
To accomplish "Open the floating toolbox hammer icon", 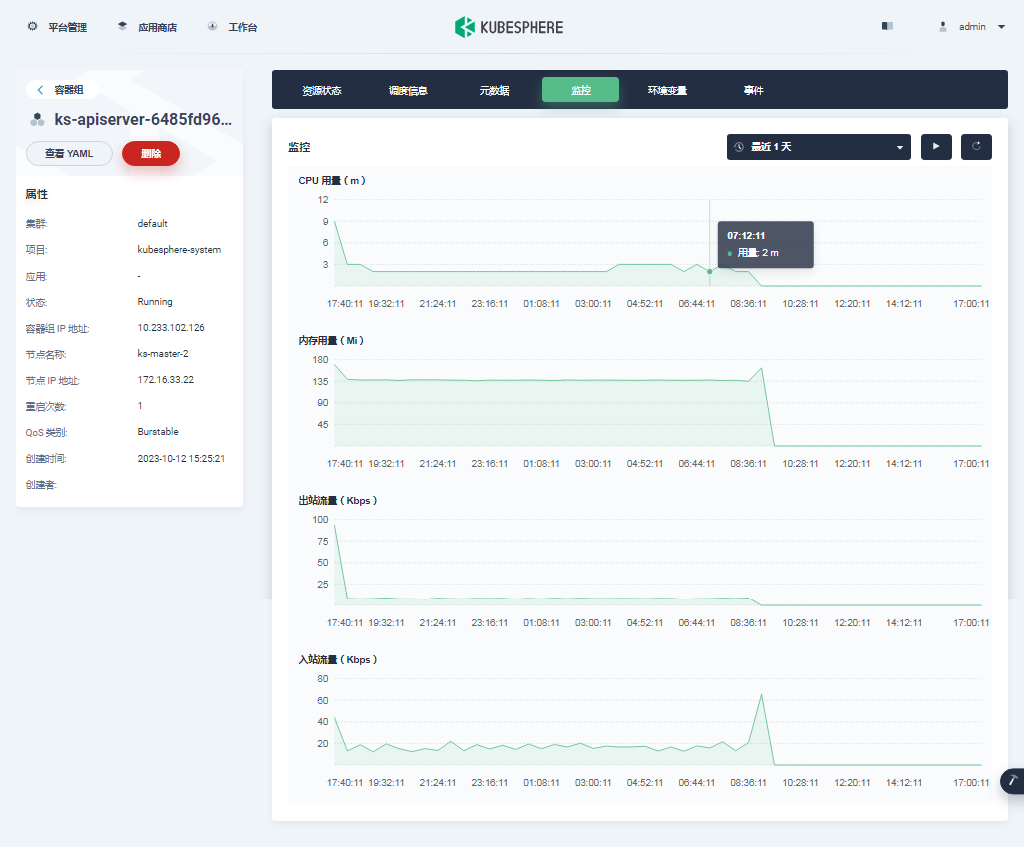I will point(1013,781).
